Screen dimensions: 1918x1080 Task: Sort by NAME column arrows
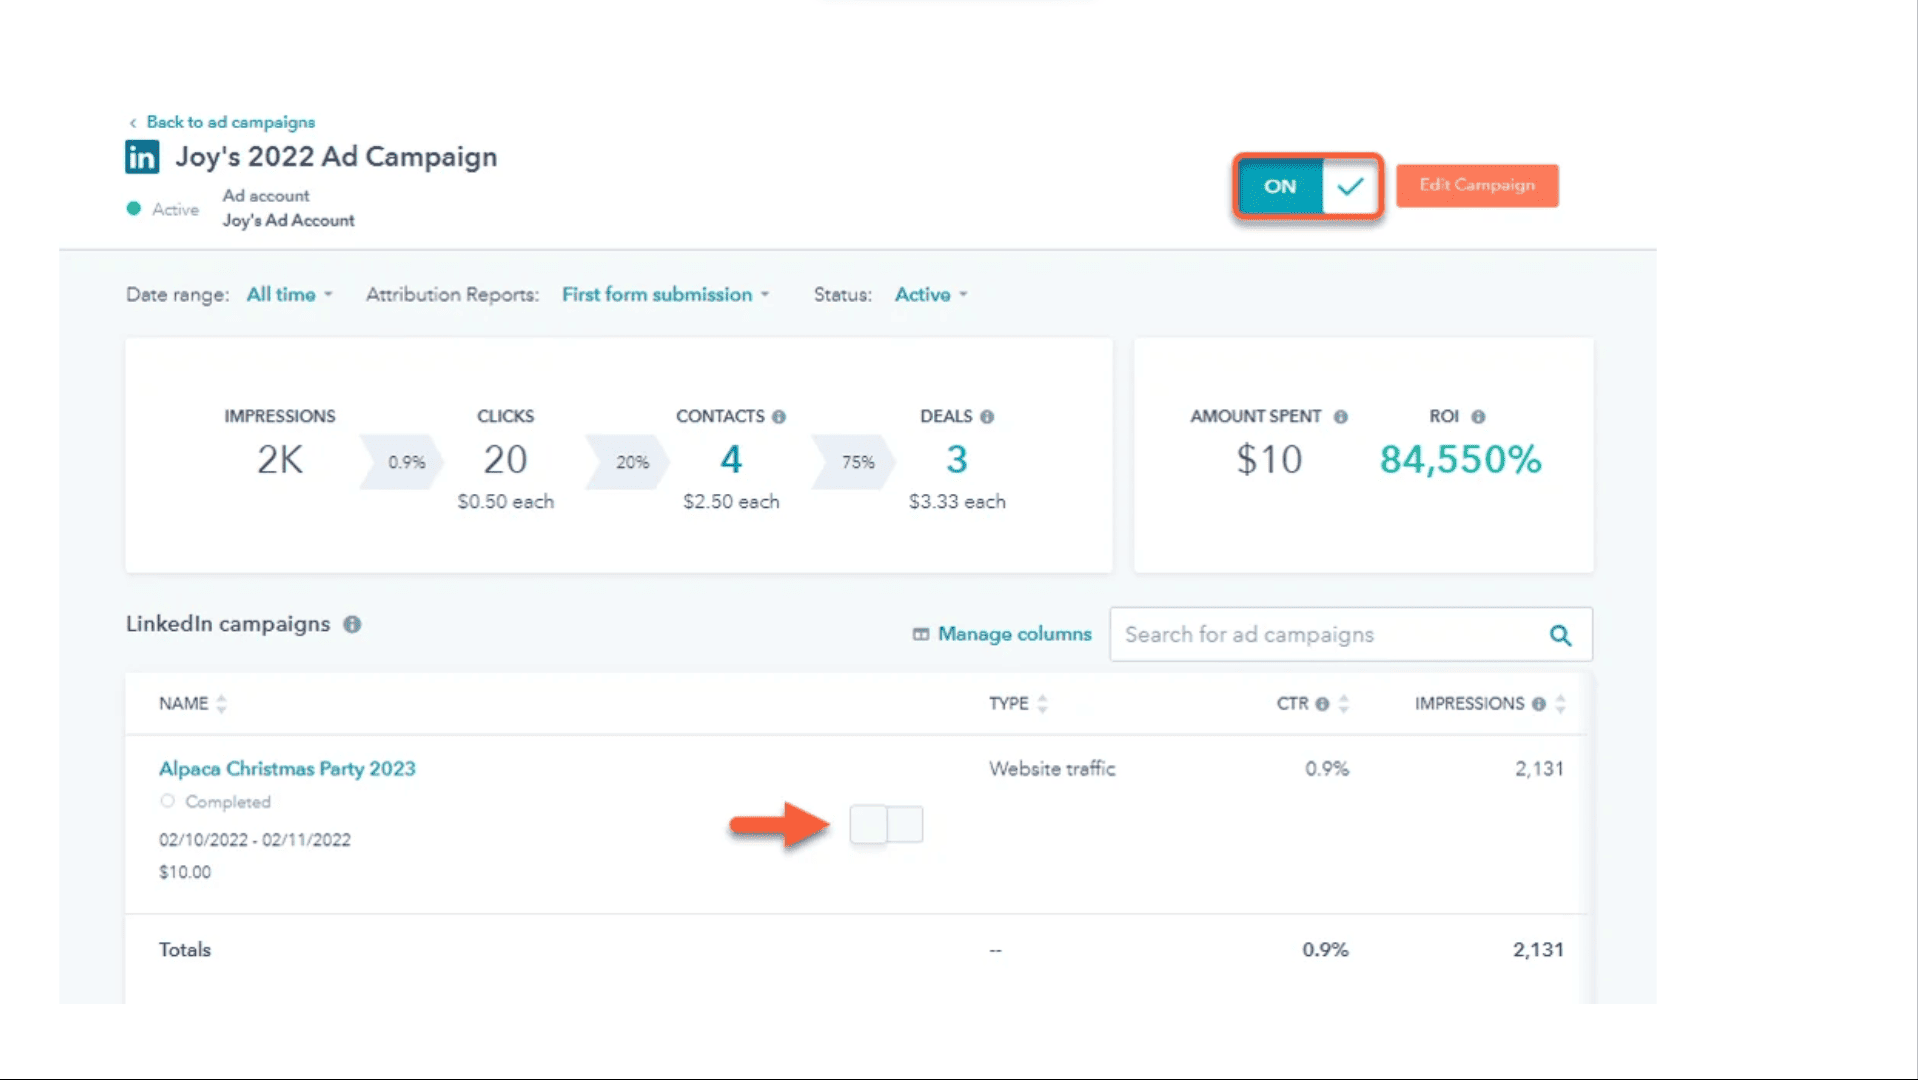(222, 704)
